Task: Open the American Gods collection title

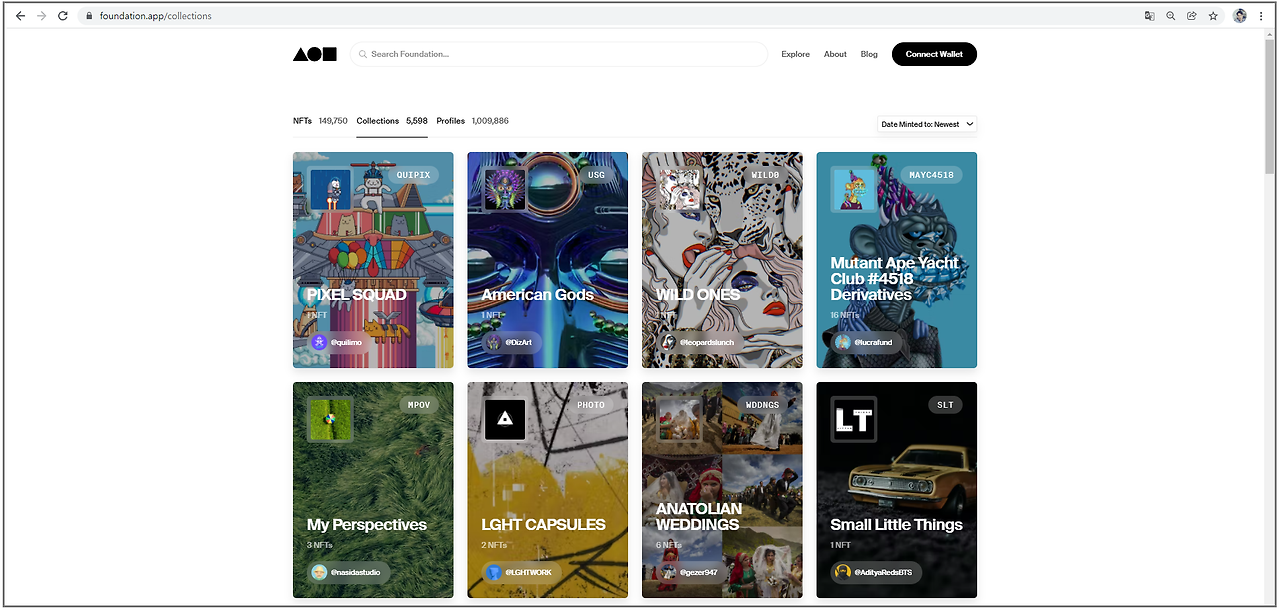Action: point(537,295)
